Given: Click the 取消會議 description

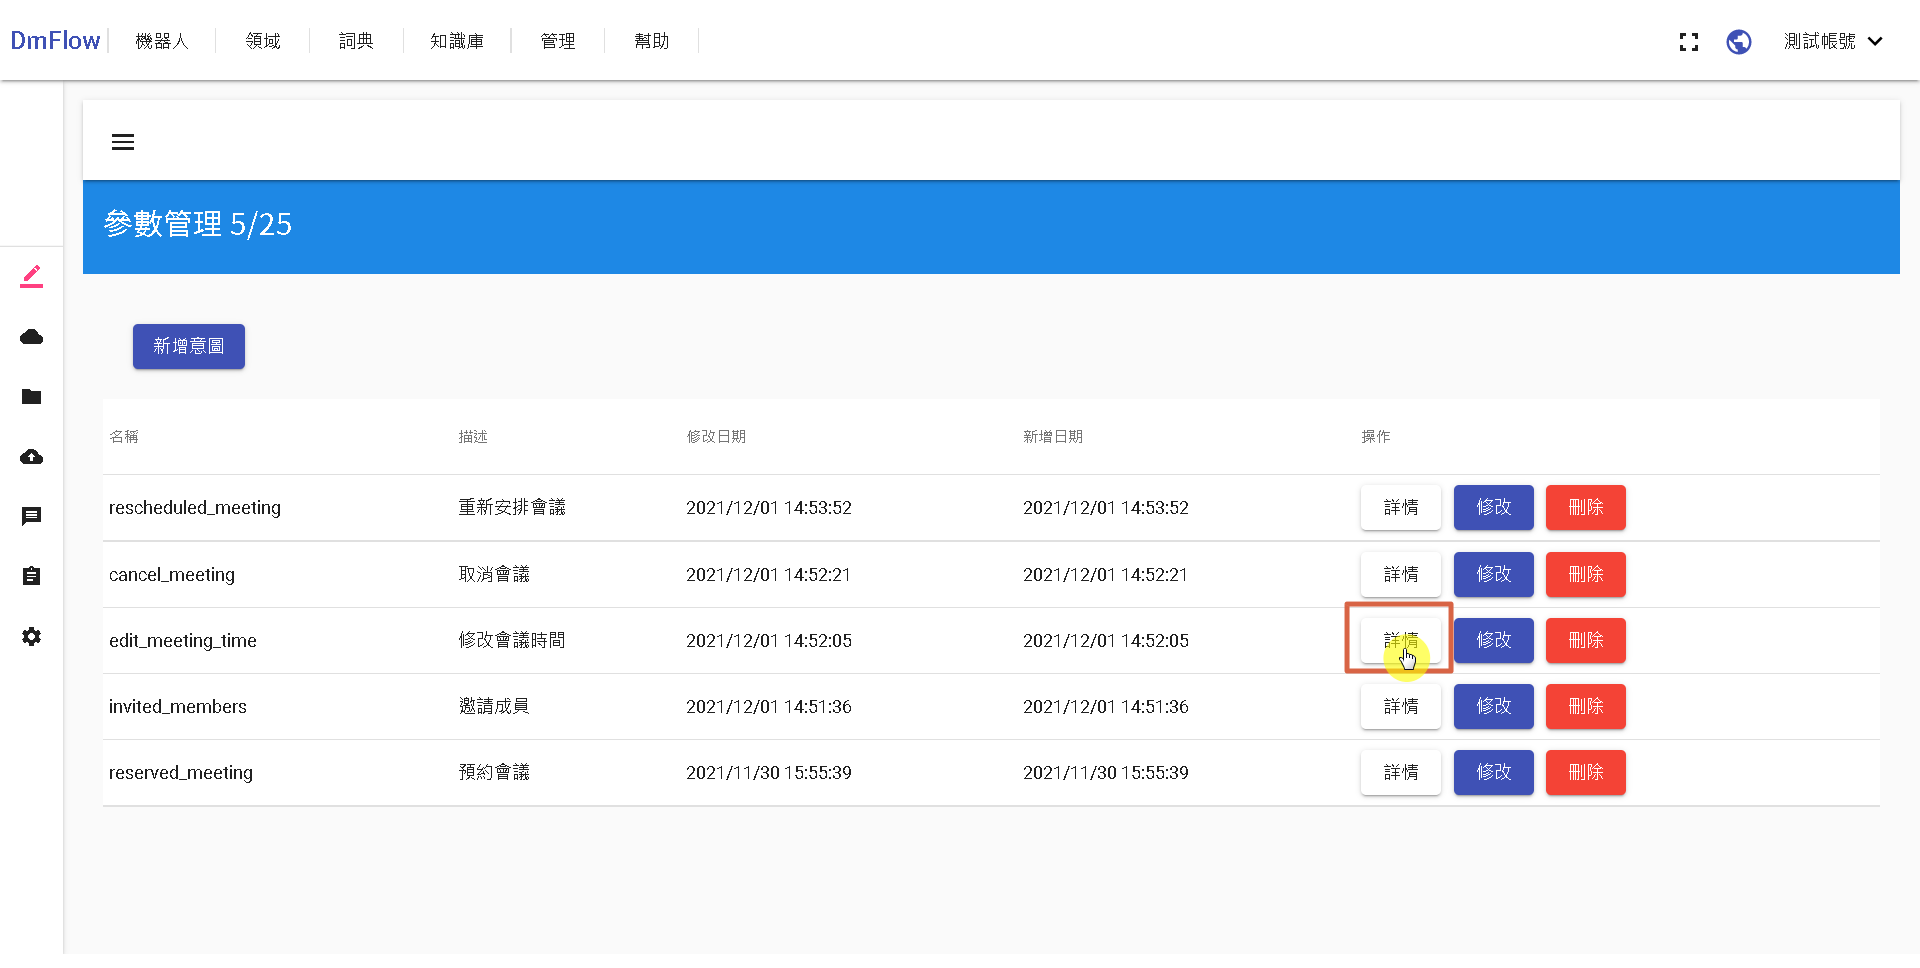Looking at the screenshot, I should click(x=494, y=575).
